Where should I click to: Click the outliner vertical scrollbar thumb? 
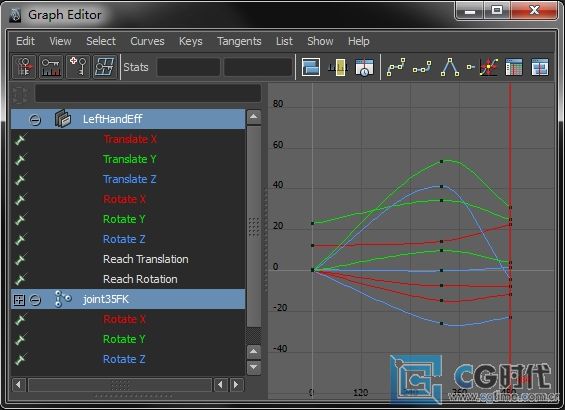coord(254,226)
